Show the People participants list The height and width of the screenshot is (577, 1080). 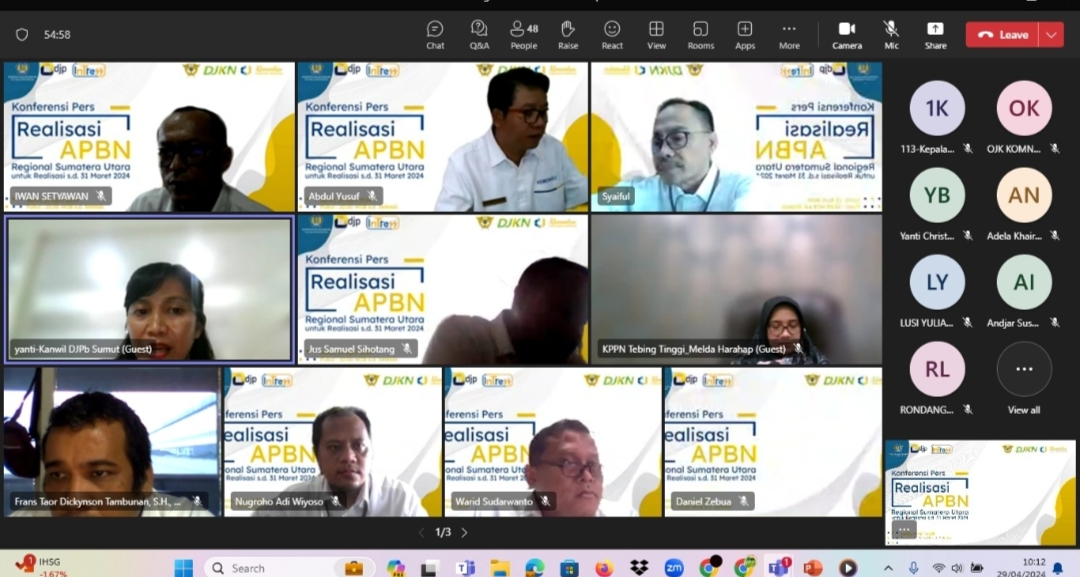[523, 34]
